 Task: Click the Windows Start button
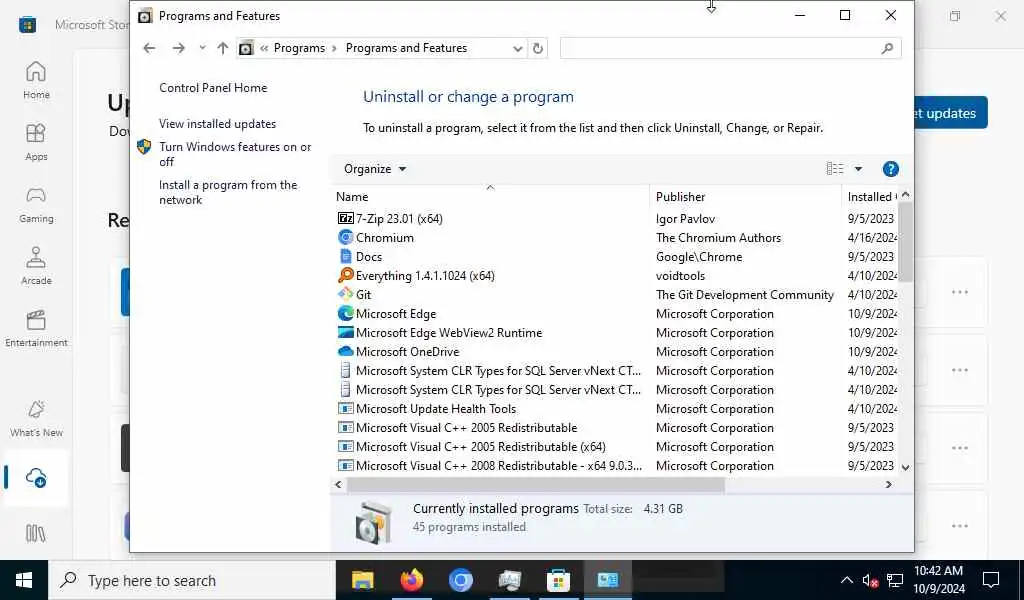tap(24, 580)
